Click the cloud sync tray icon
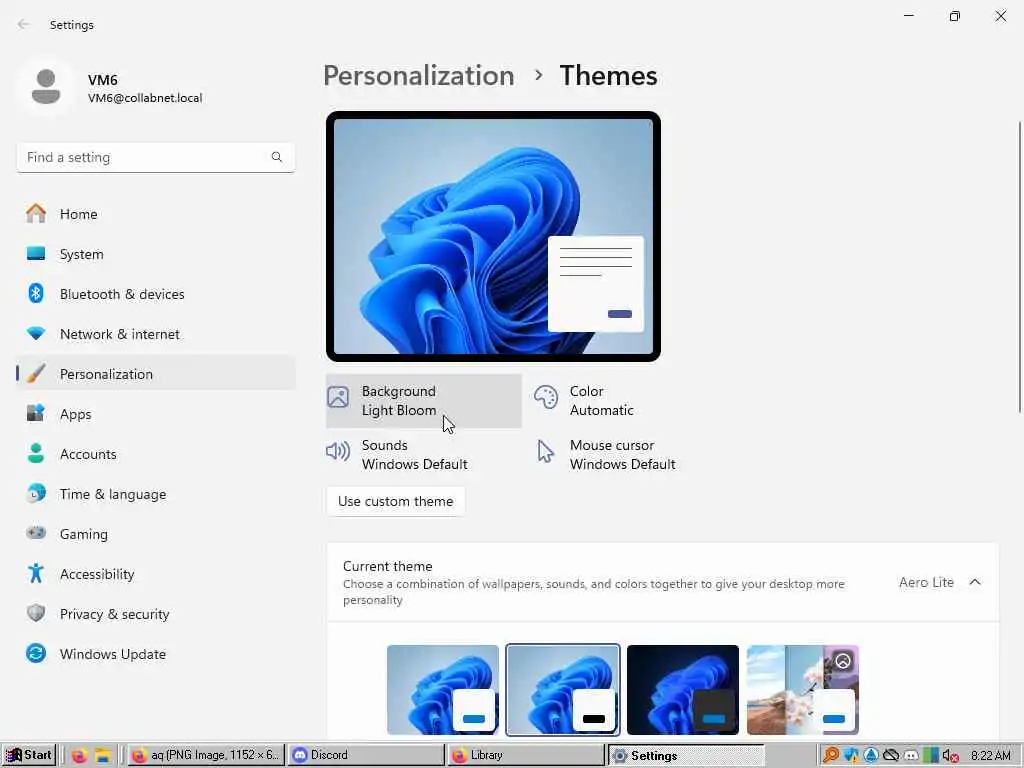Viewport: 1024px width, 768px height. pyautogui.click(x=891, y=756)
